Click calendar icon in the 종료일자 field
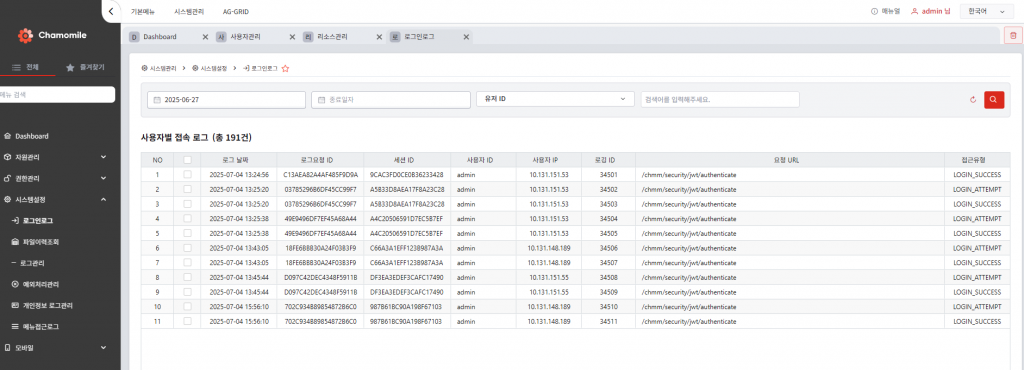1024x370 pixels. coord(322,100)
